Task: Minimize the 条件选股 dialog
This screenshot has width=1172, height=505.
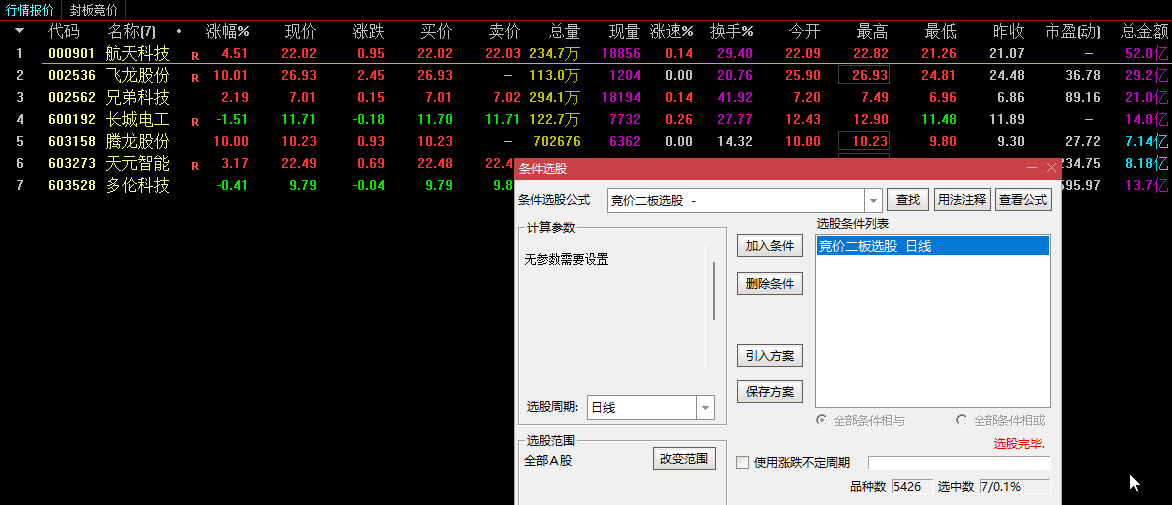Action: point(1032,169)
